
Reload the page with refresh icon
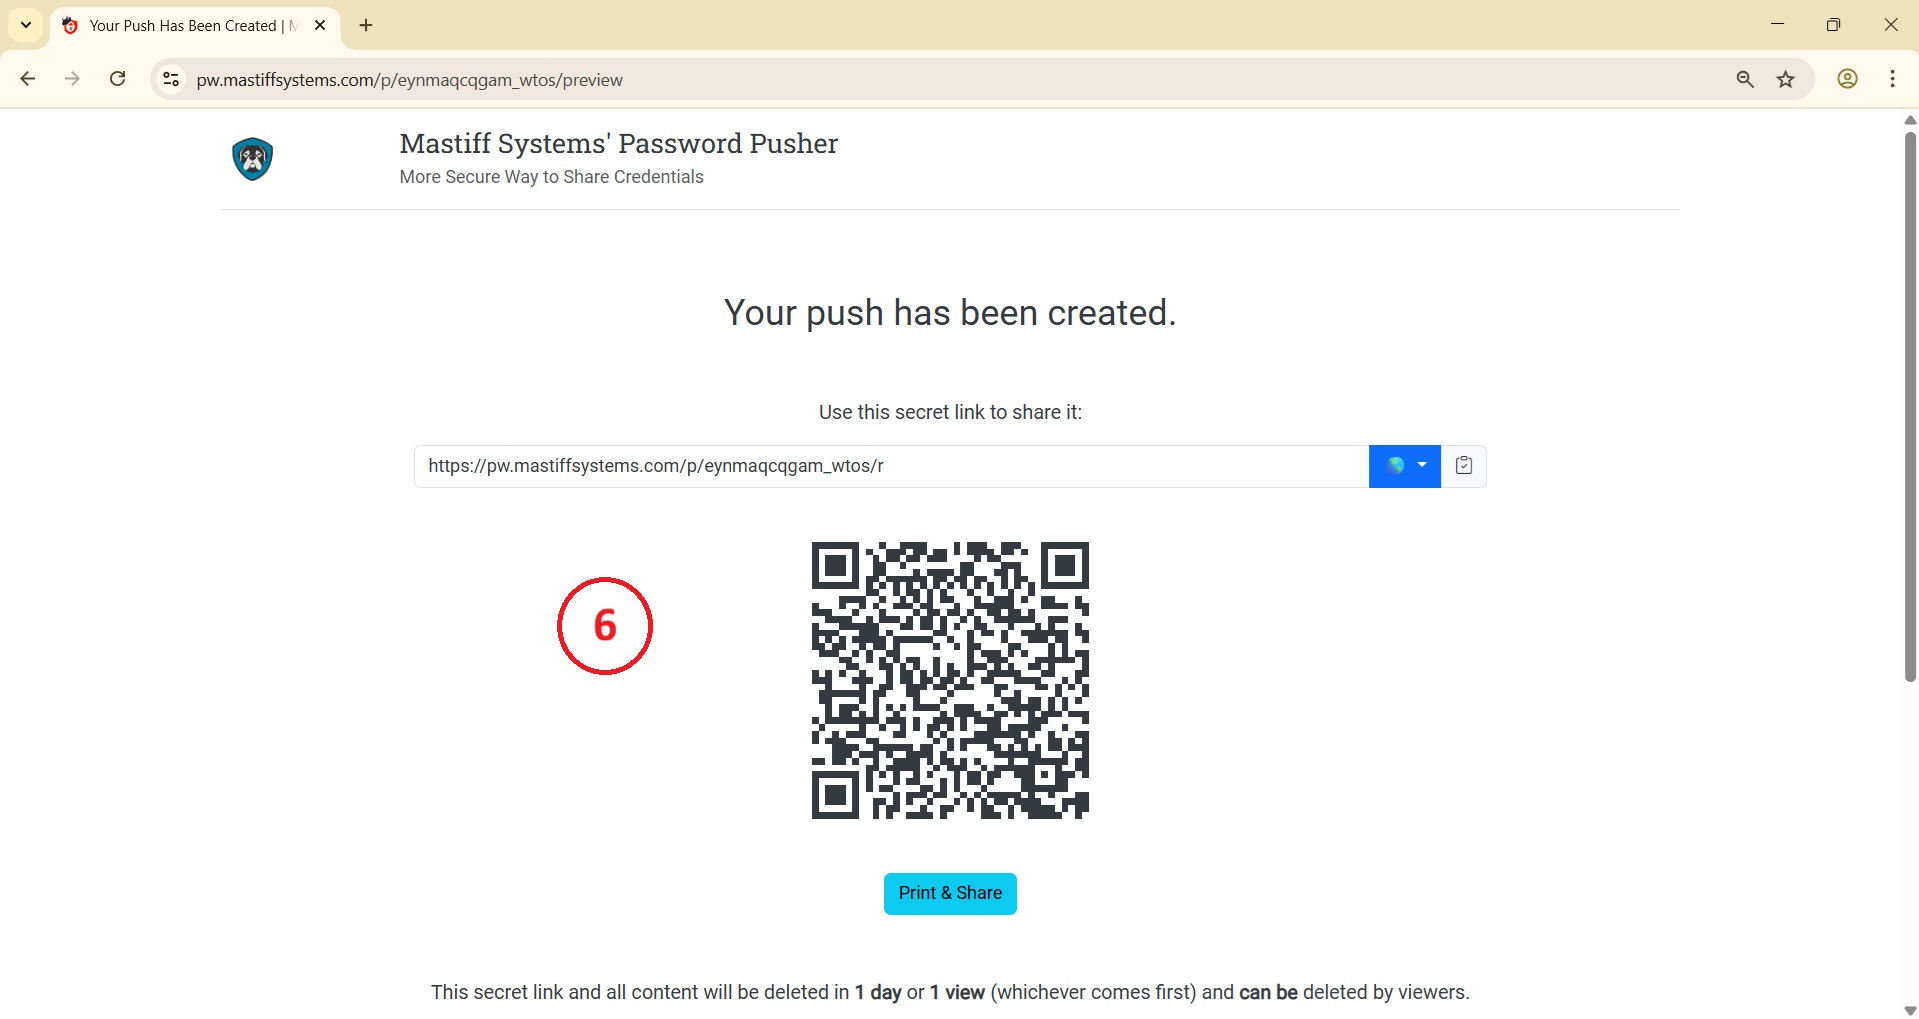click(x=118, y=79)
